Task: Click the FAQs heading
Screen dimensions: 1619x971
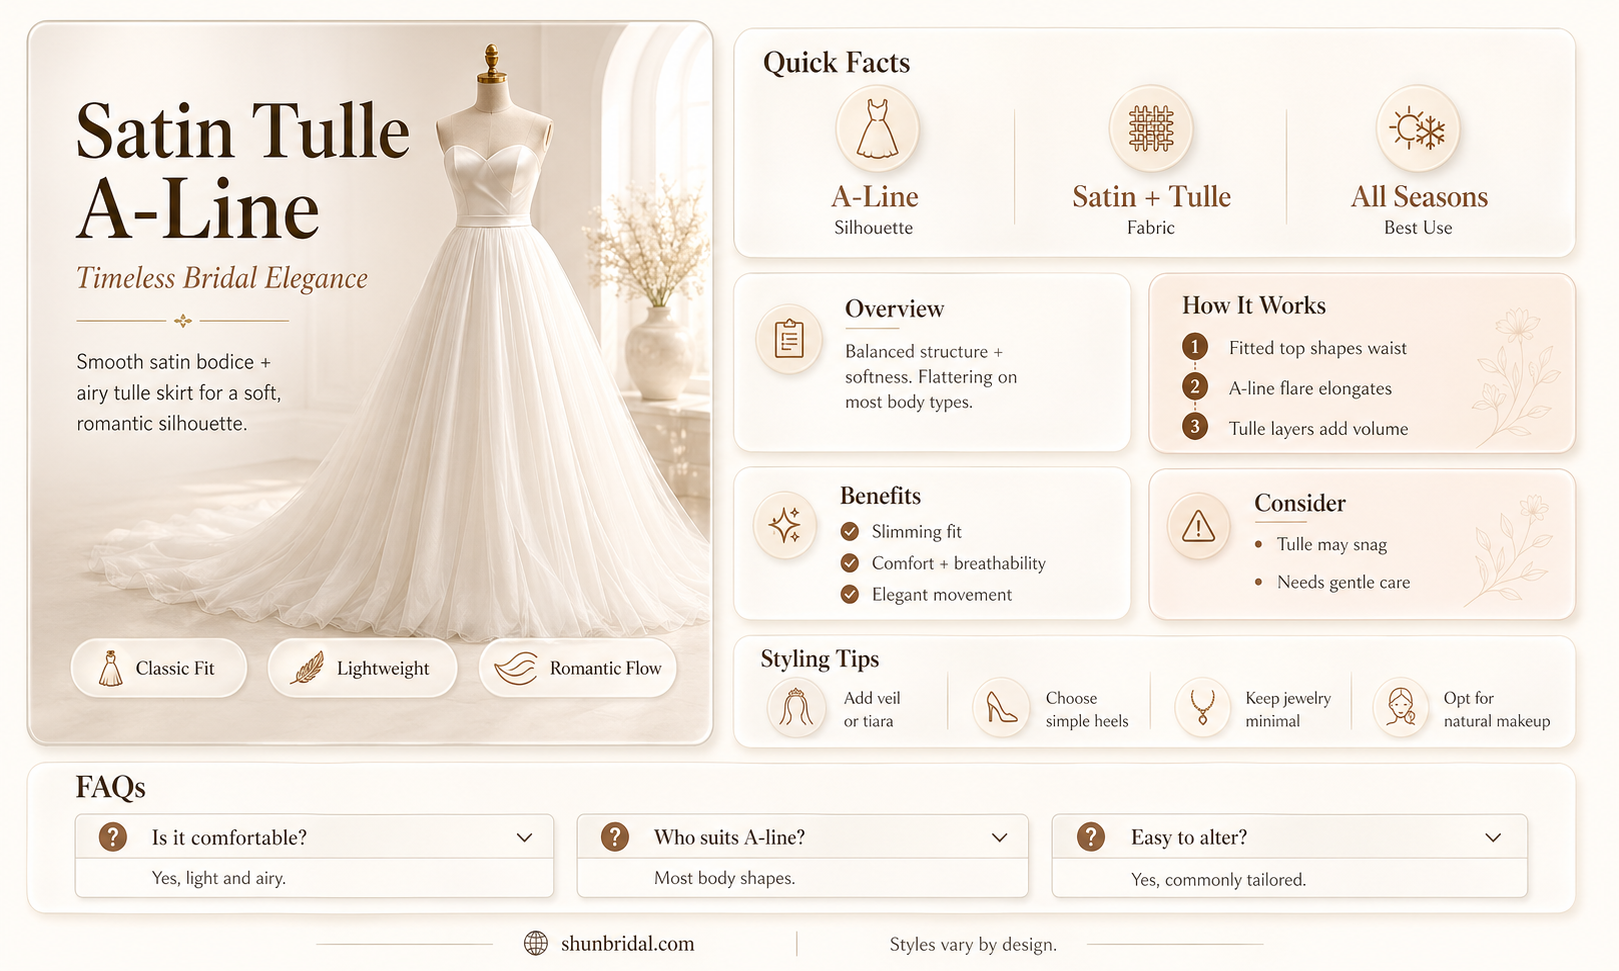Action: (110, 787)
